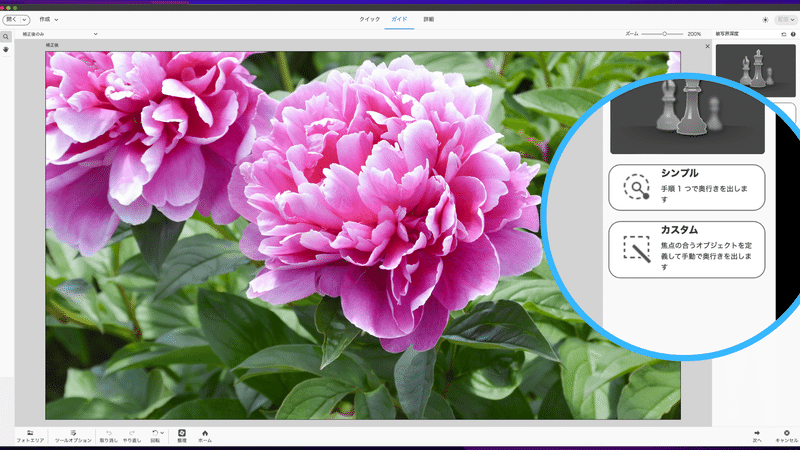Click the 次へ (Next) arrow button

click(x=757, y=436)
